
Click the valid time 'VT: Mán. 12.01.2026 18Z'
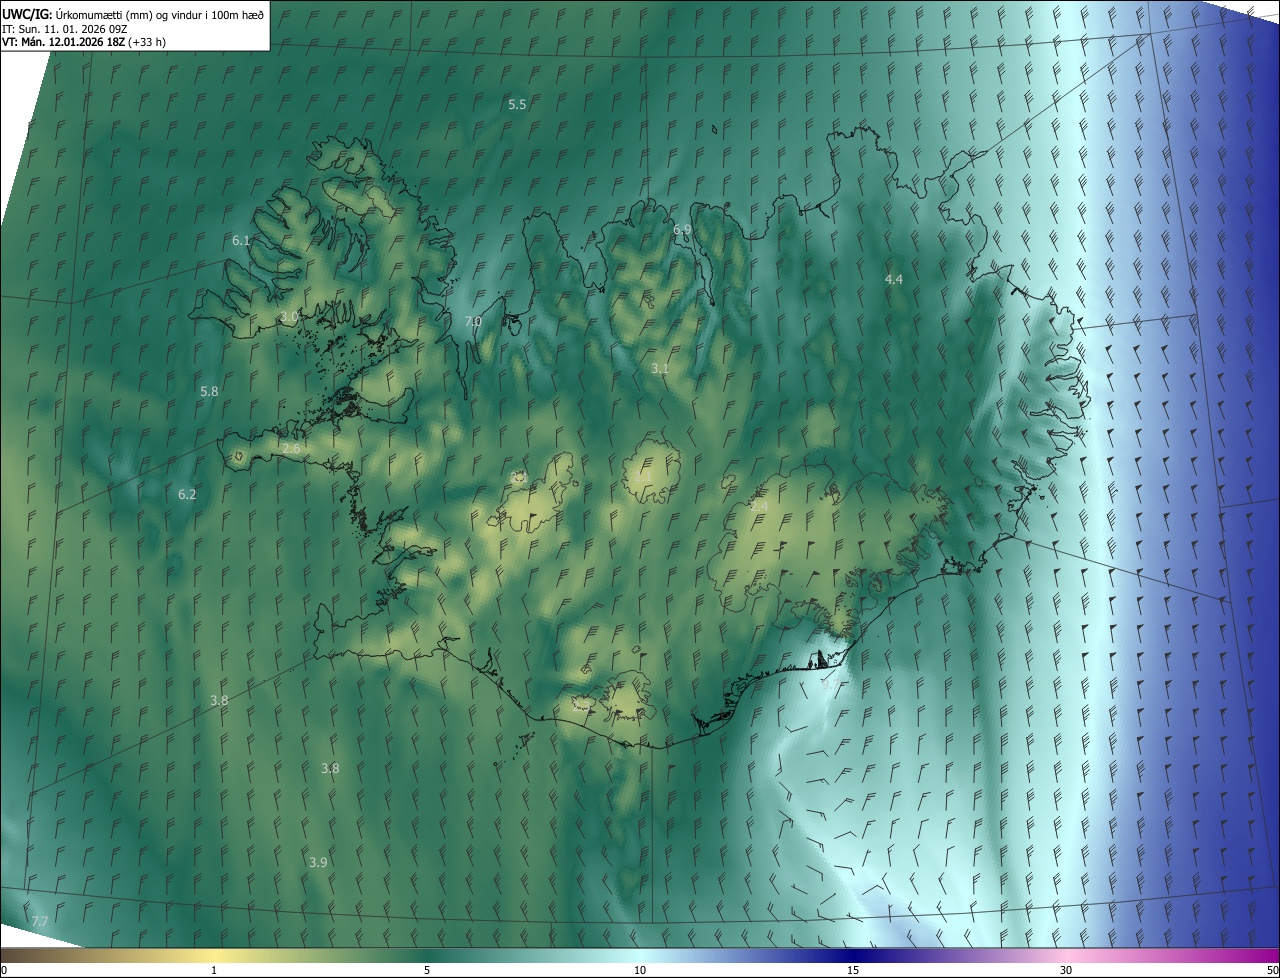pyautogui.click(x=63, y=42)
